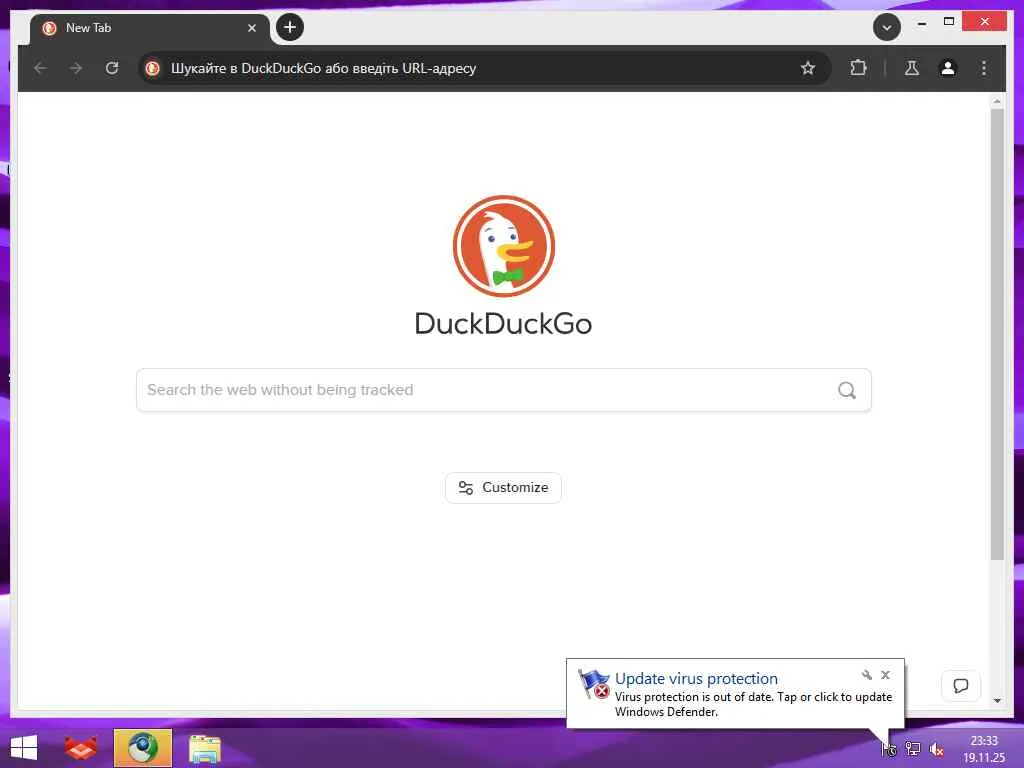Switch to the browser on the taskbar
The image size is (1024, 768).
(x=143, y=748)
